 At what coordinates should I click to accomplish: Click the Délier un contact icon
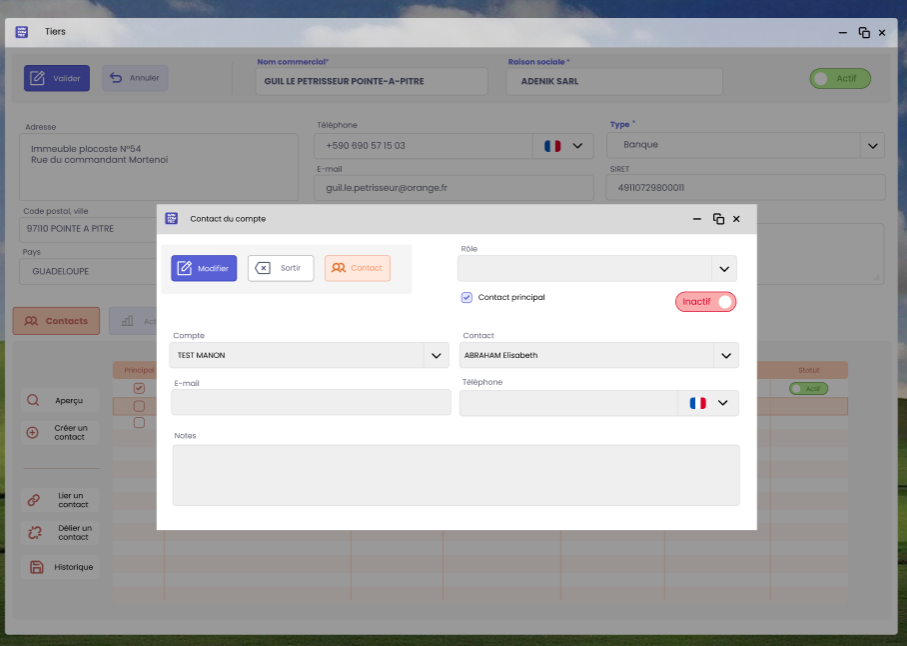click(x=34, y=532)
